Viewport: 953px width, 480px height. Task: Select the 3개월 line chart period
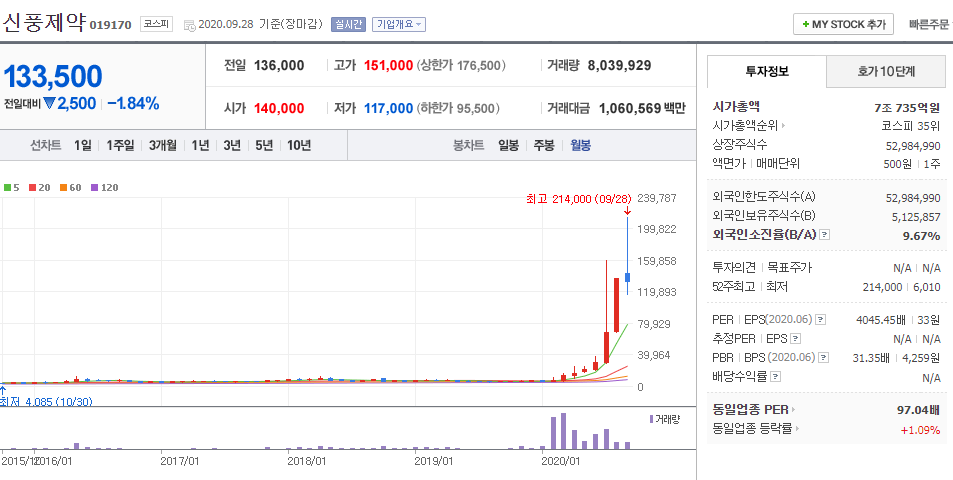click(162, 145)
